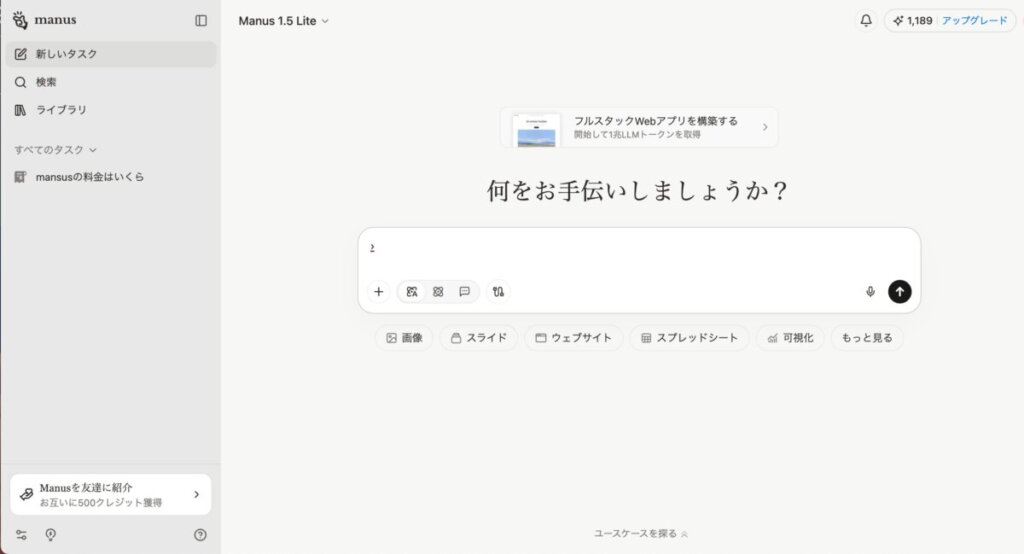The height and width of the screenshot is (554, 1024).
Task: Click the plus attach button
Action: coord(379,292)
